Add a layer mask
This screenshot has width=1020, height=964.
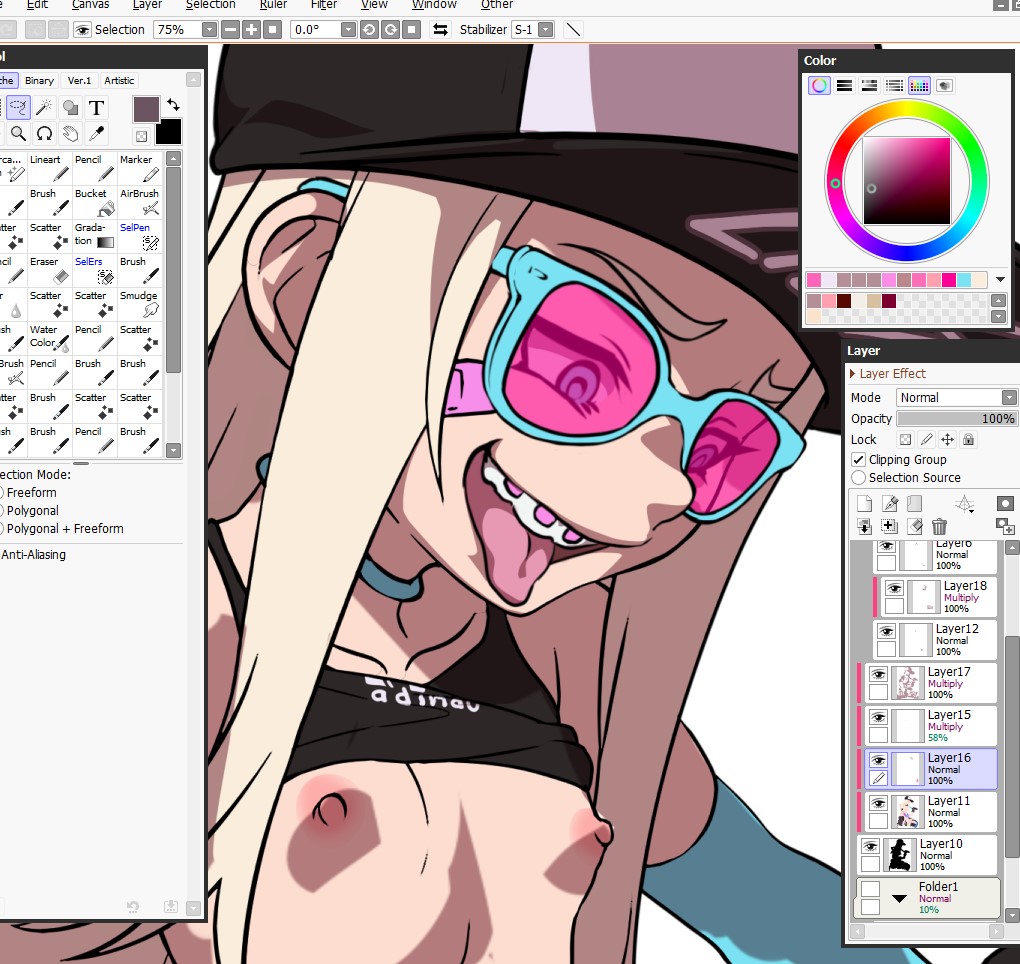click(x=1004, y=503)
